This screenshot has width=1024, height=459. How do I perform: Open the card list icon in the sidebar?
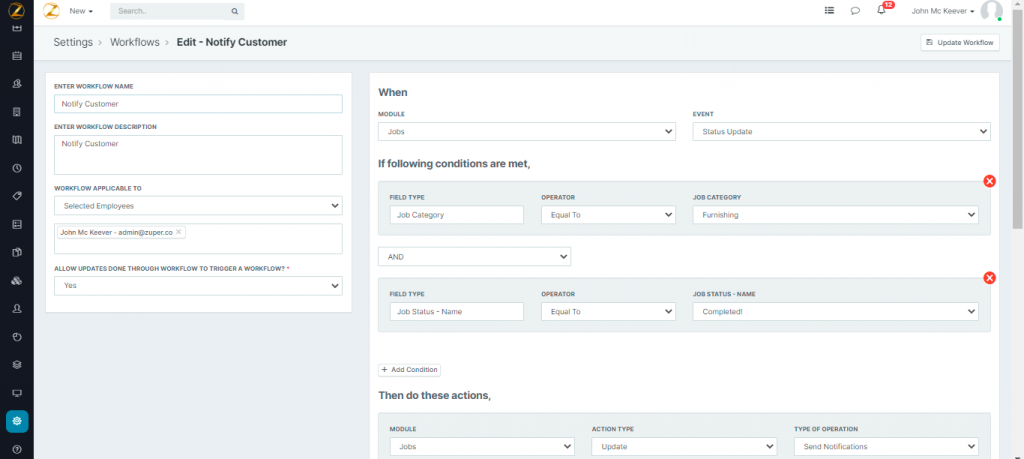pyautogui.click(x=17, y=224)
